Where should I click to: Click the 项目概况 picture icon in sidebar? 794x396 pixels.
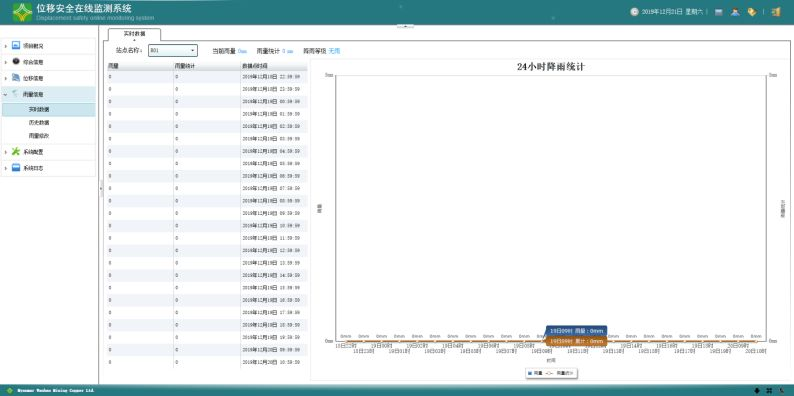16,46
